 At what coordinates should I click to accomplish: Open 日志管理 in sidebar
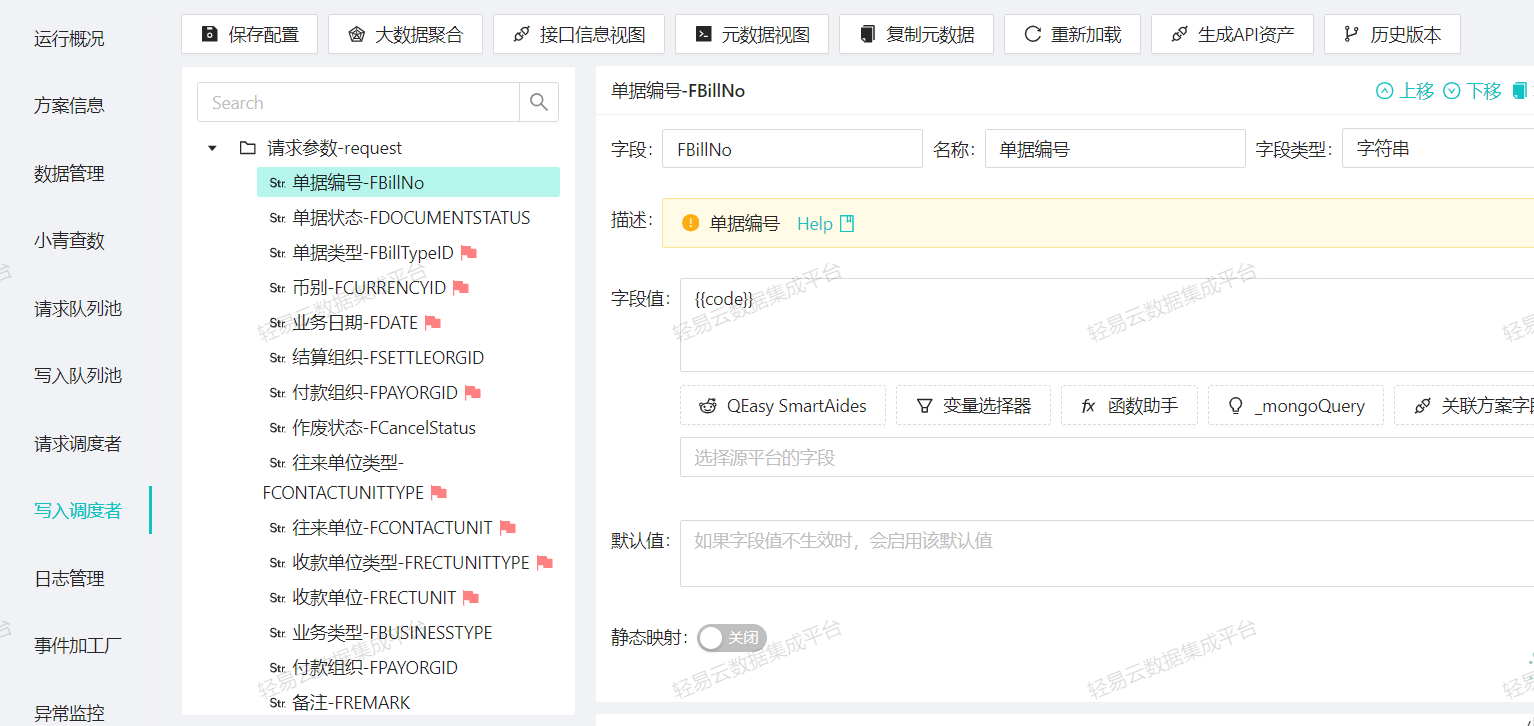(69, 578)
